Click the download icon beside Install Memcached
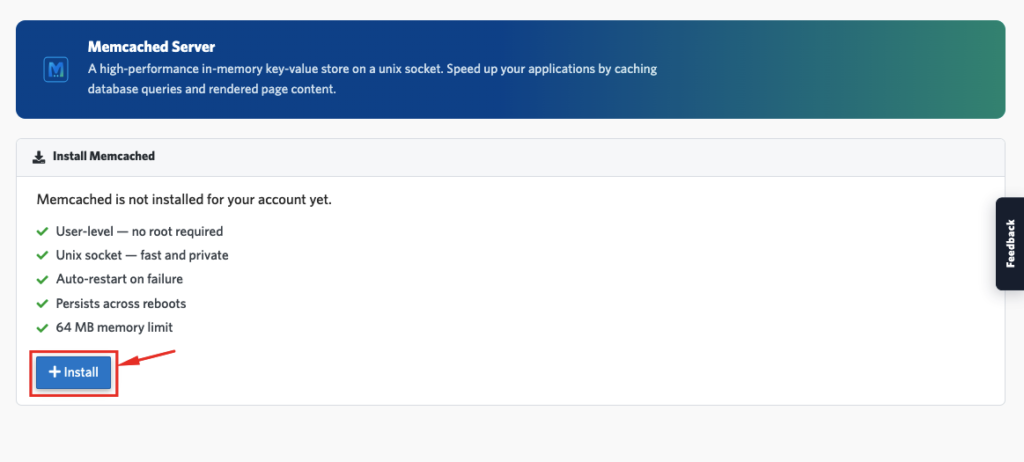Image resolution: width=1024 pixels, height=462 pixels. (39, 157)
